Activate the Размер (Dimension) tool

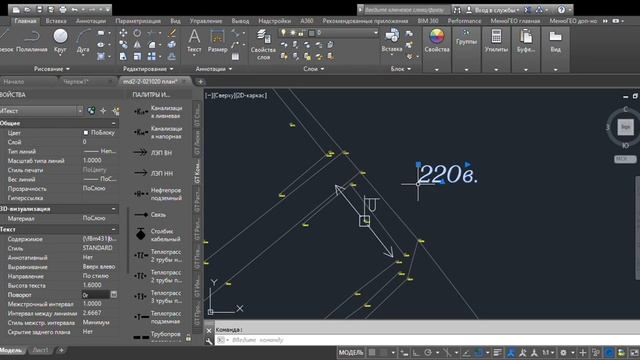click(x=217, y=41)
